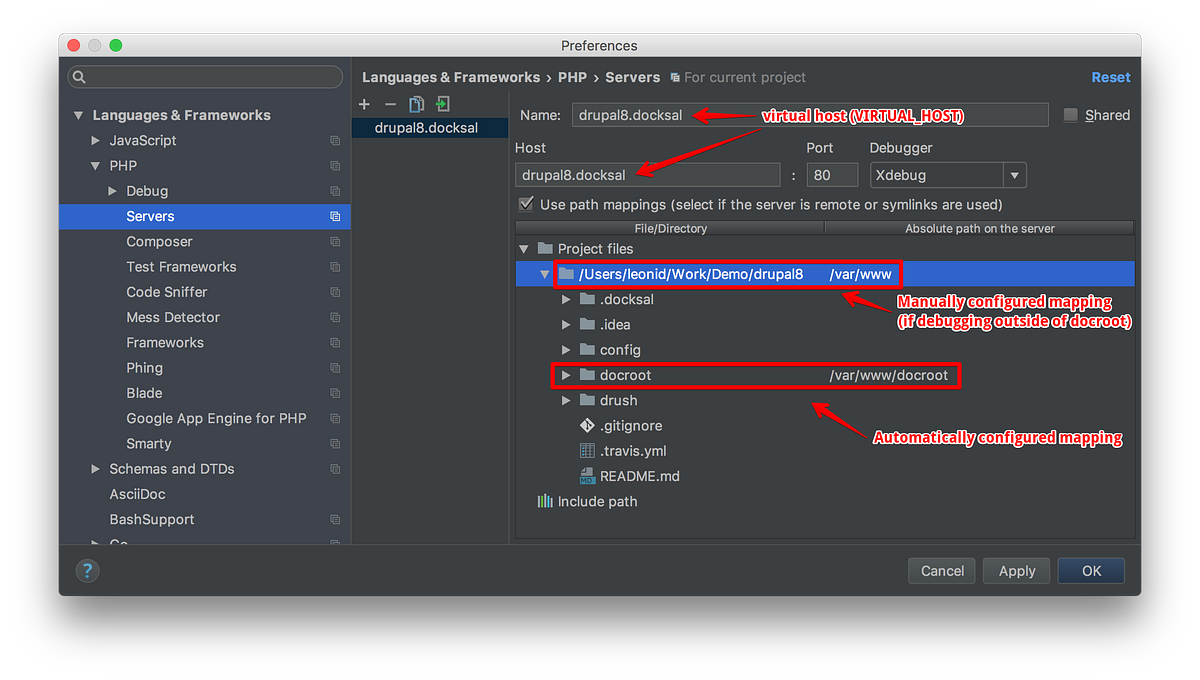Expand the docroot folder
This screenshot has width=1200, height=680.
566,375
